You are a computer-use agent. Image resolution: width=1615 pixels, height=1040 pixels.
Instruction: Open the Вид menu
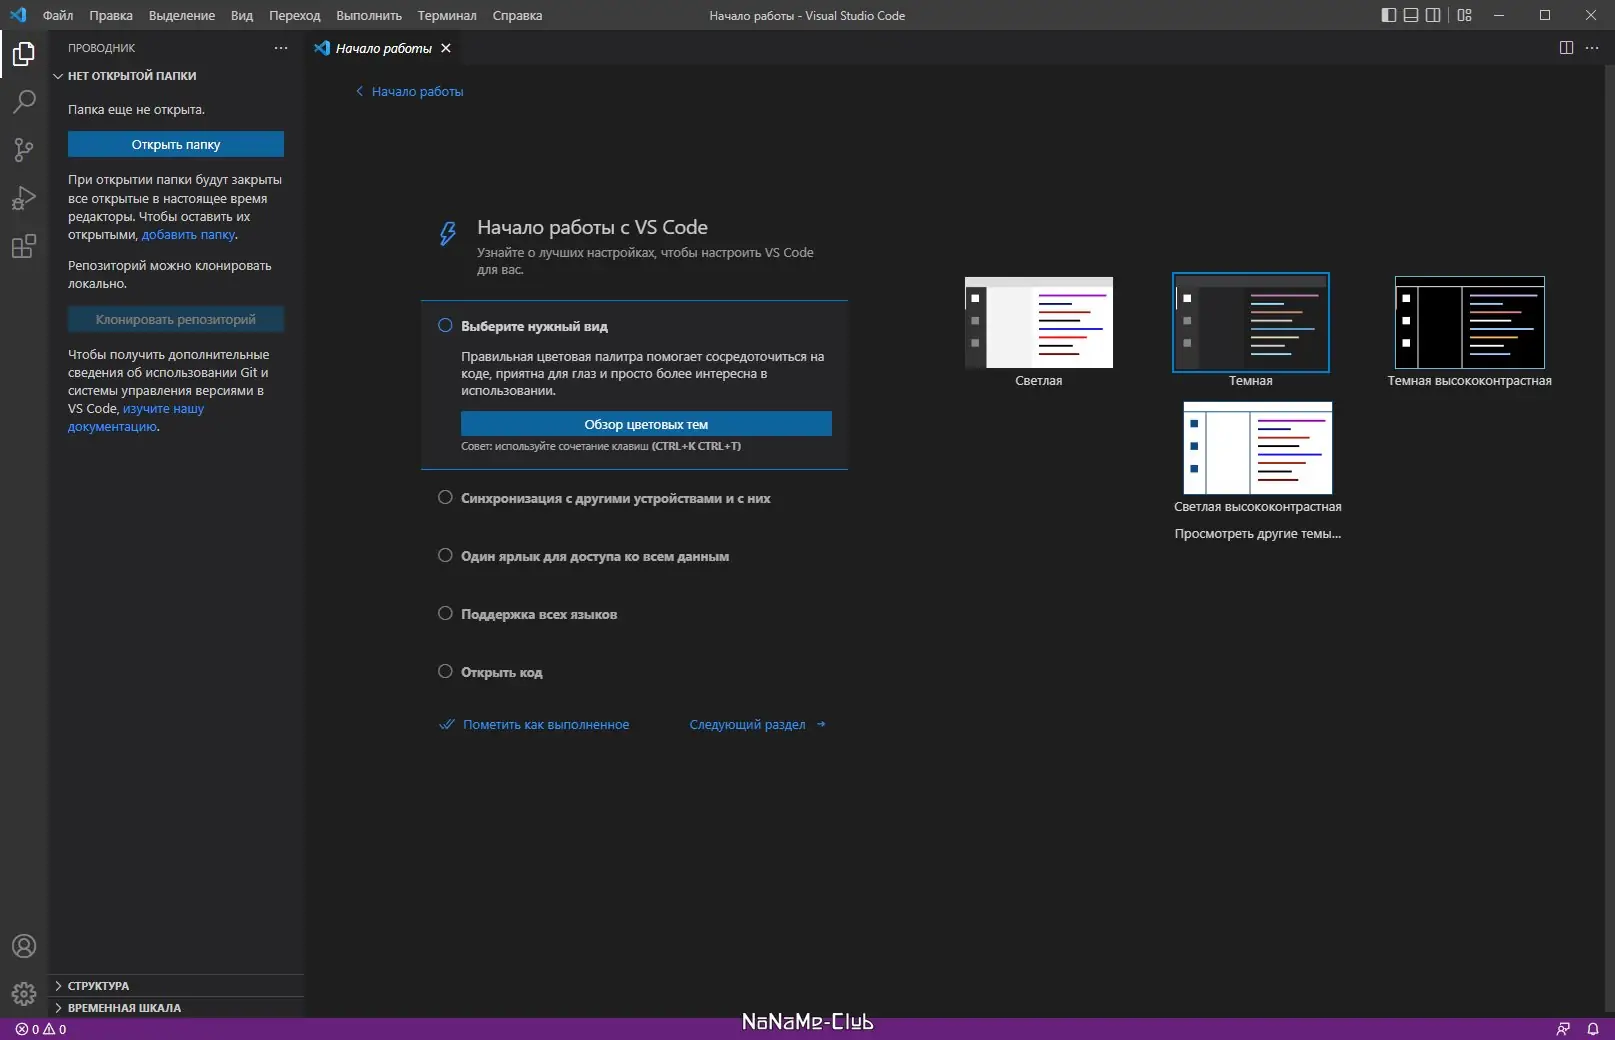(242, 15)
